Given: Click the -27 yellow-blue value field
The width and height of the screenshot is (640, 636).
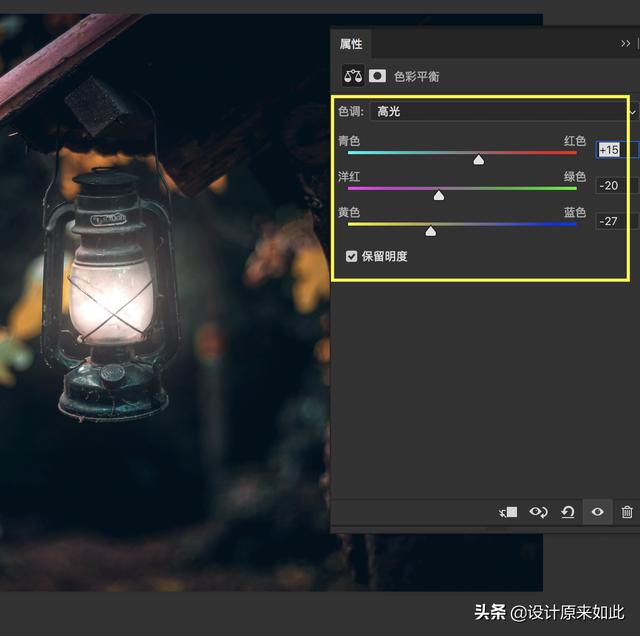Looking at the screenshot, I should click(616, 221).
